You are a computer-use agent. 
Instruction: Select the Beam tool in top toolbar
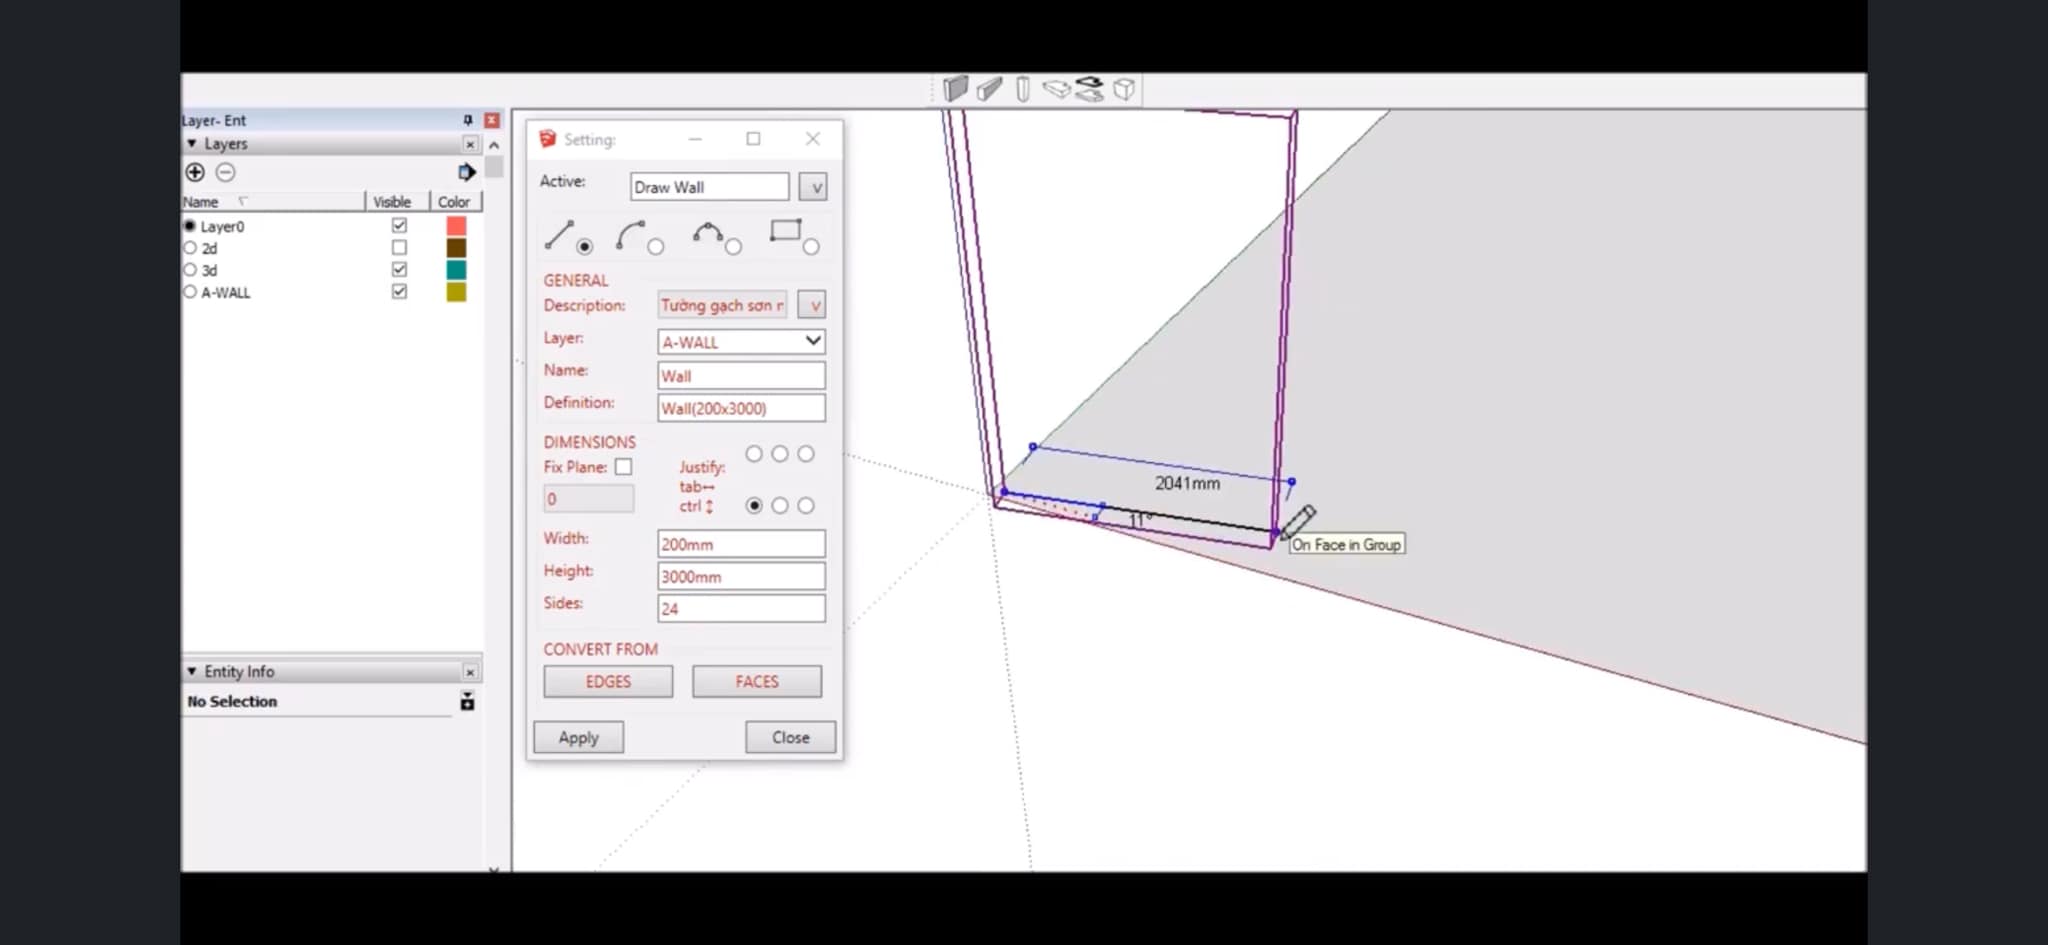pyautogui.click(x=989, y=90)
